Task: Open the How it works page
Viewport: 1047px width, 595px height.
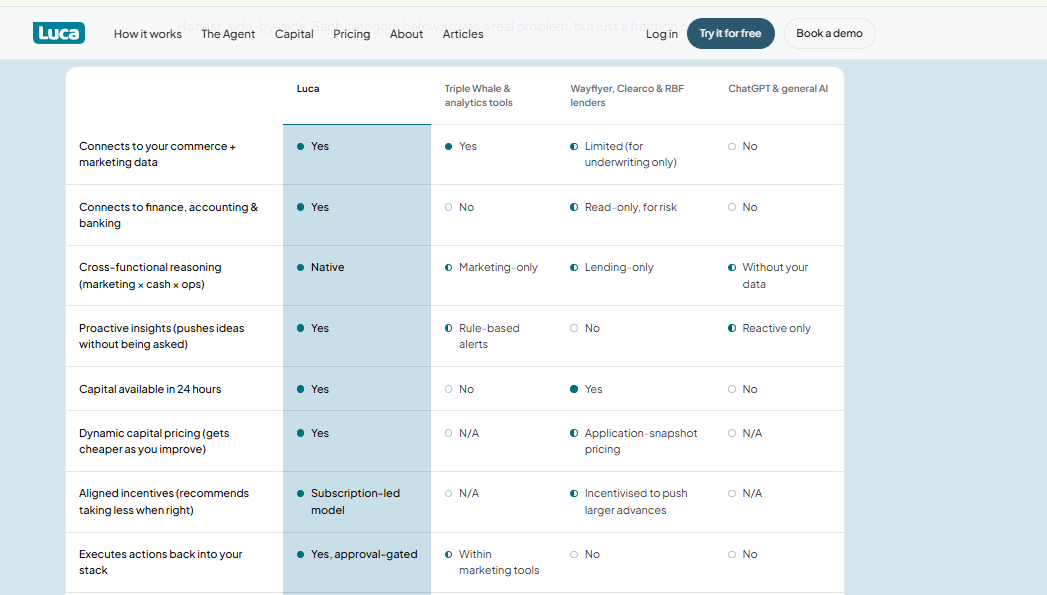Action: (148, 34)
